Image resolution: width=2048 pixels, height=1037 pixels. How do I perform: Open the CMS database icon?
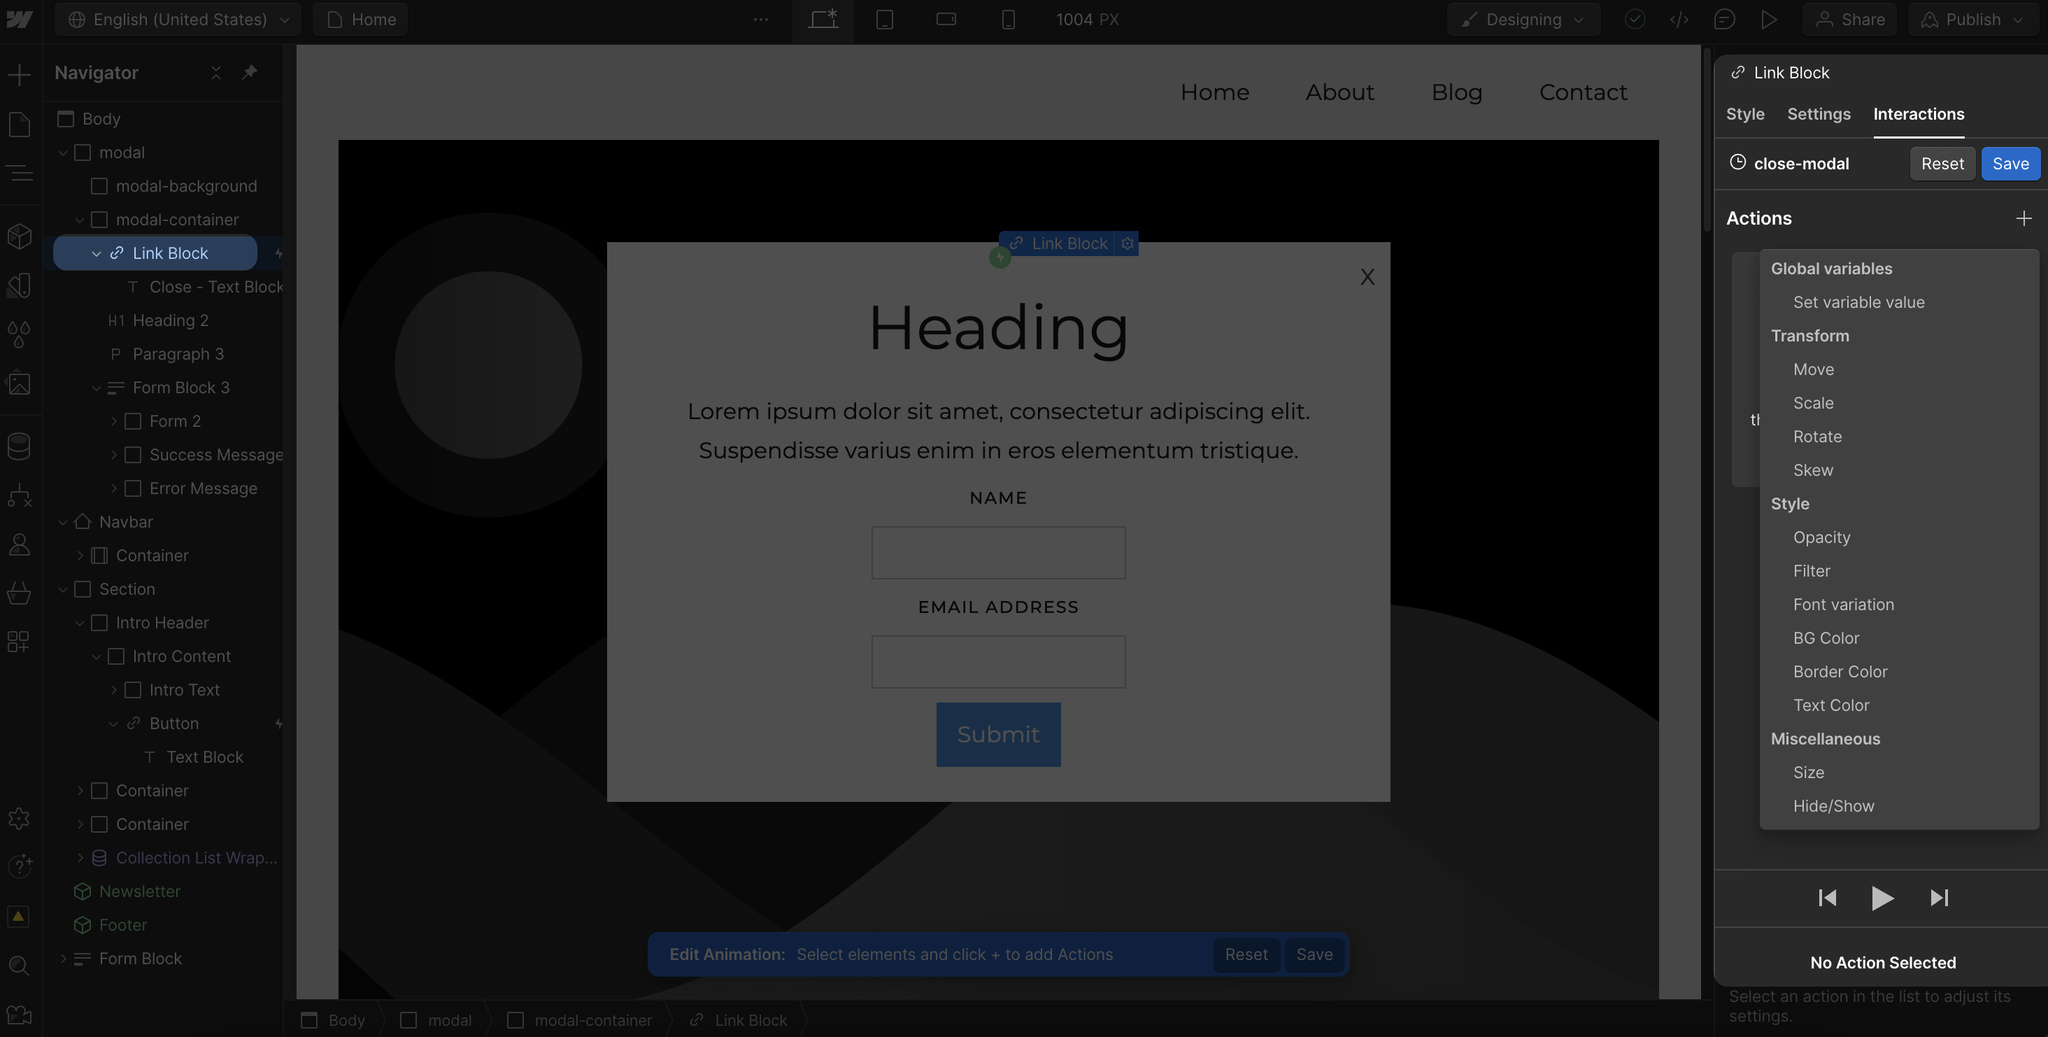pyautogui.click(x=19, y=446)
